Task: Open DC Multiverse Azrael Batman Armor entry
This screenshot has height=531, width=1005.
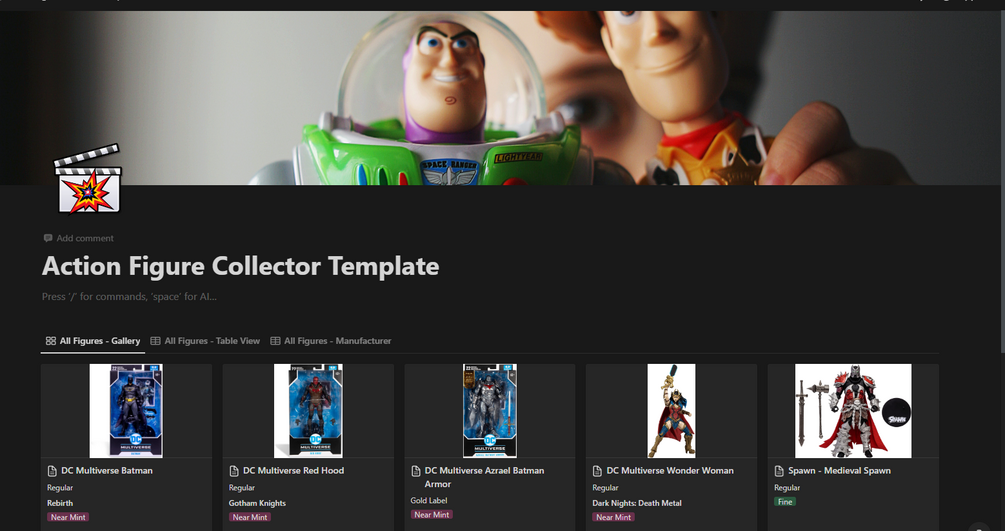Action: (484, 477)
